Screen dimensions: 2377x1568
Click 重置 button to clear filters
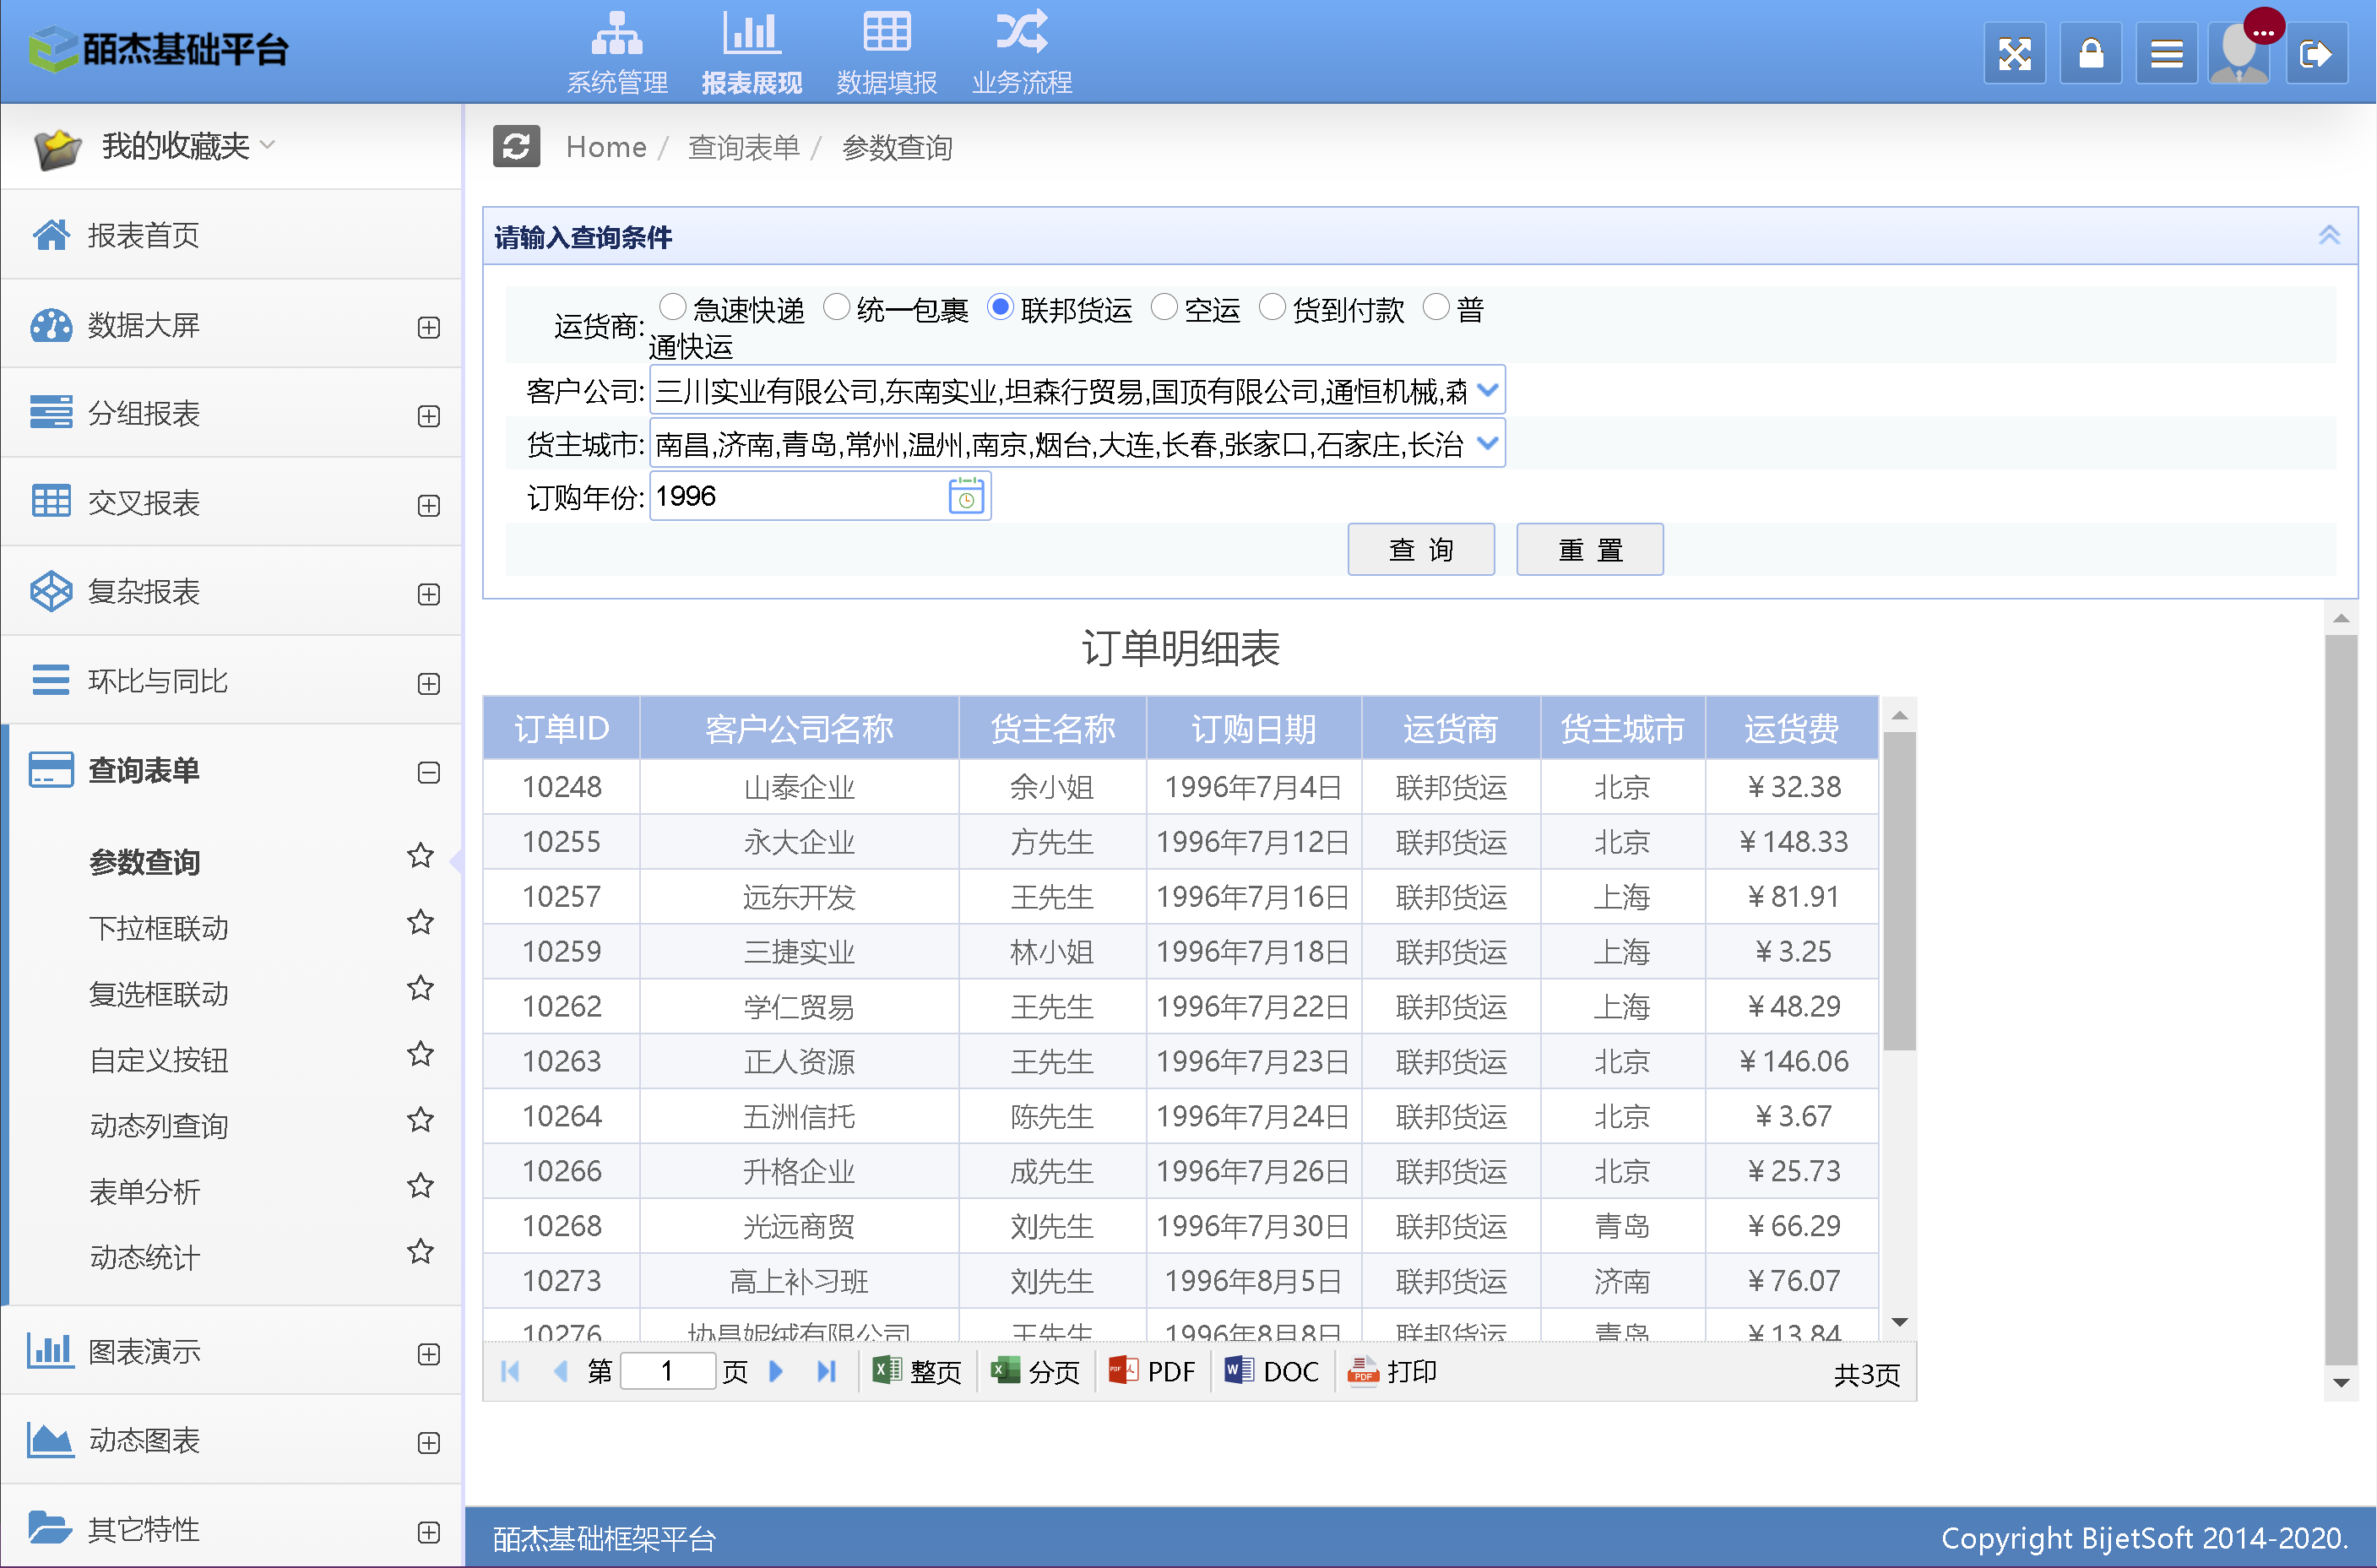1587,550
